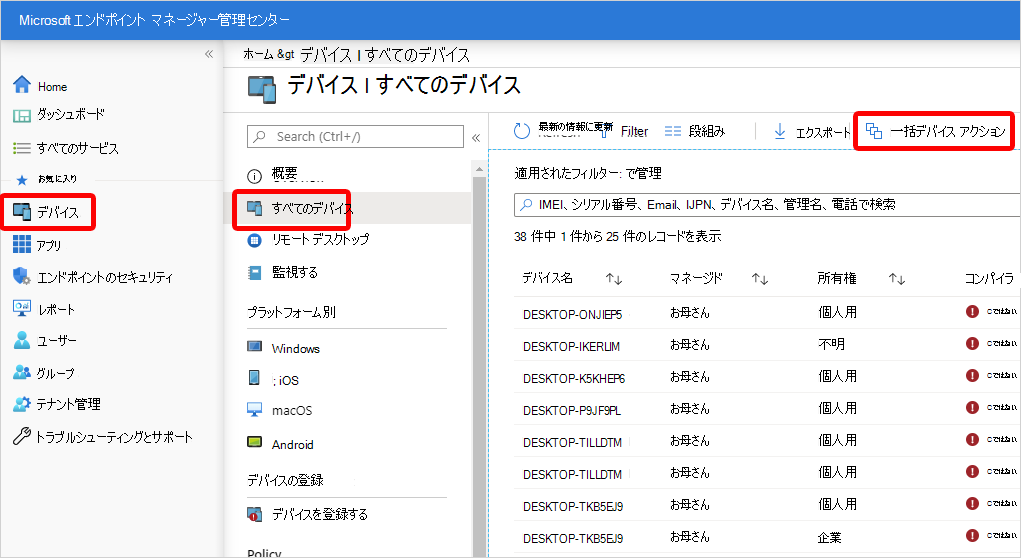Screen dimensions: 1021x558
Task: Collapse the main left navigation pane
Action: coord(209,54)
